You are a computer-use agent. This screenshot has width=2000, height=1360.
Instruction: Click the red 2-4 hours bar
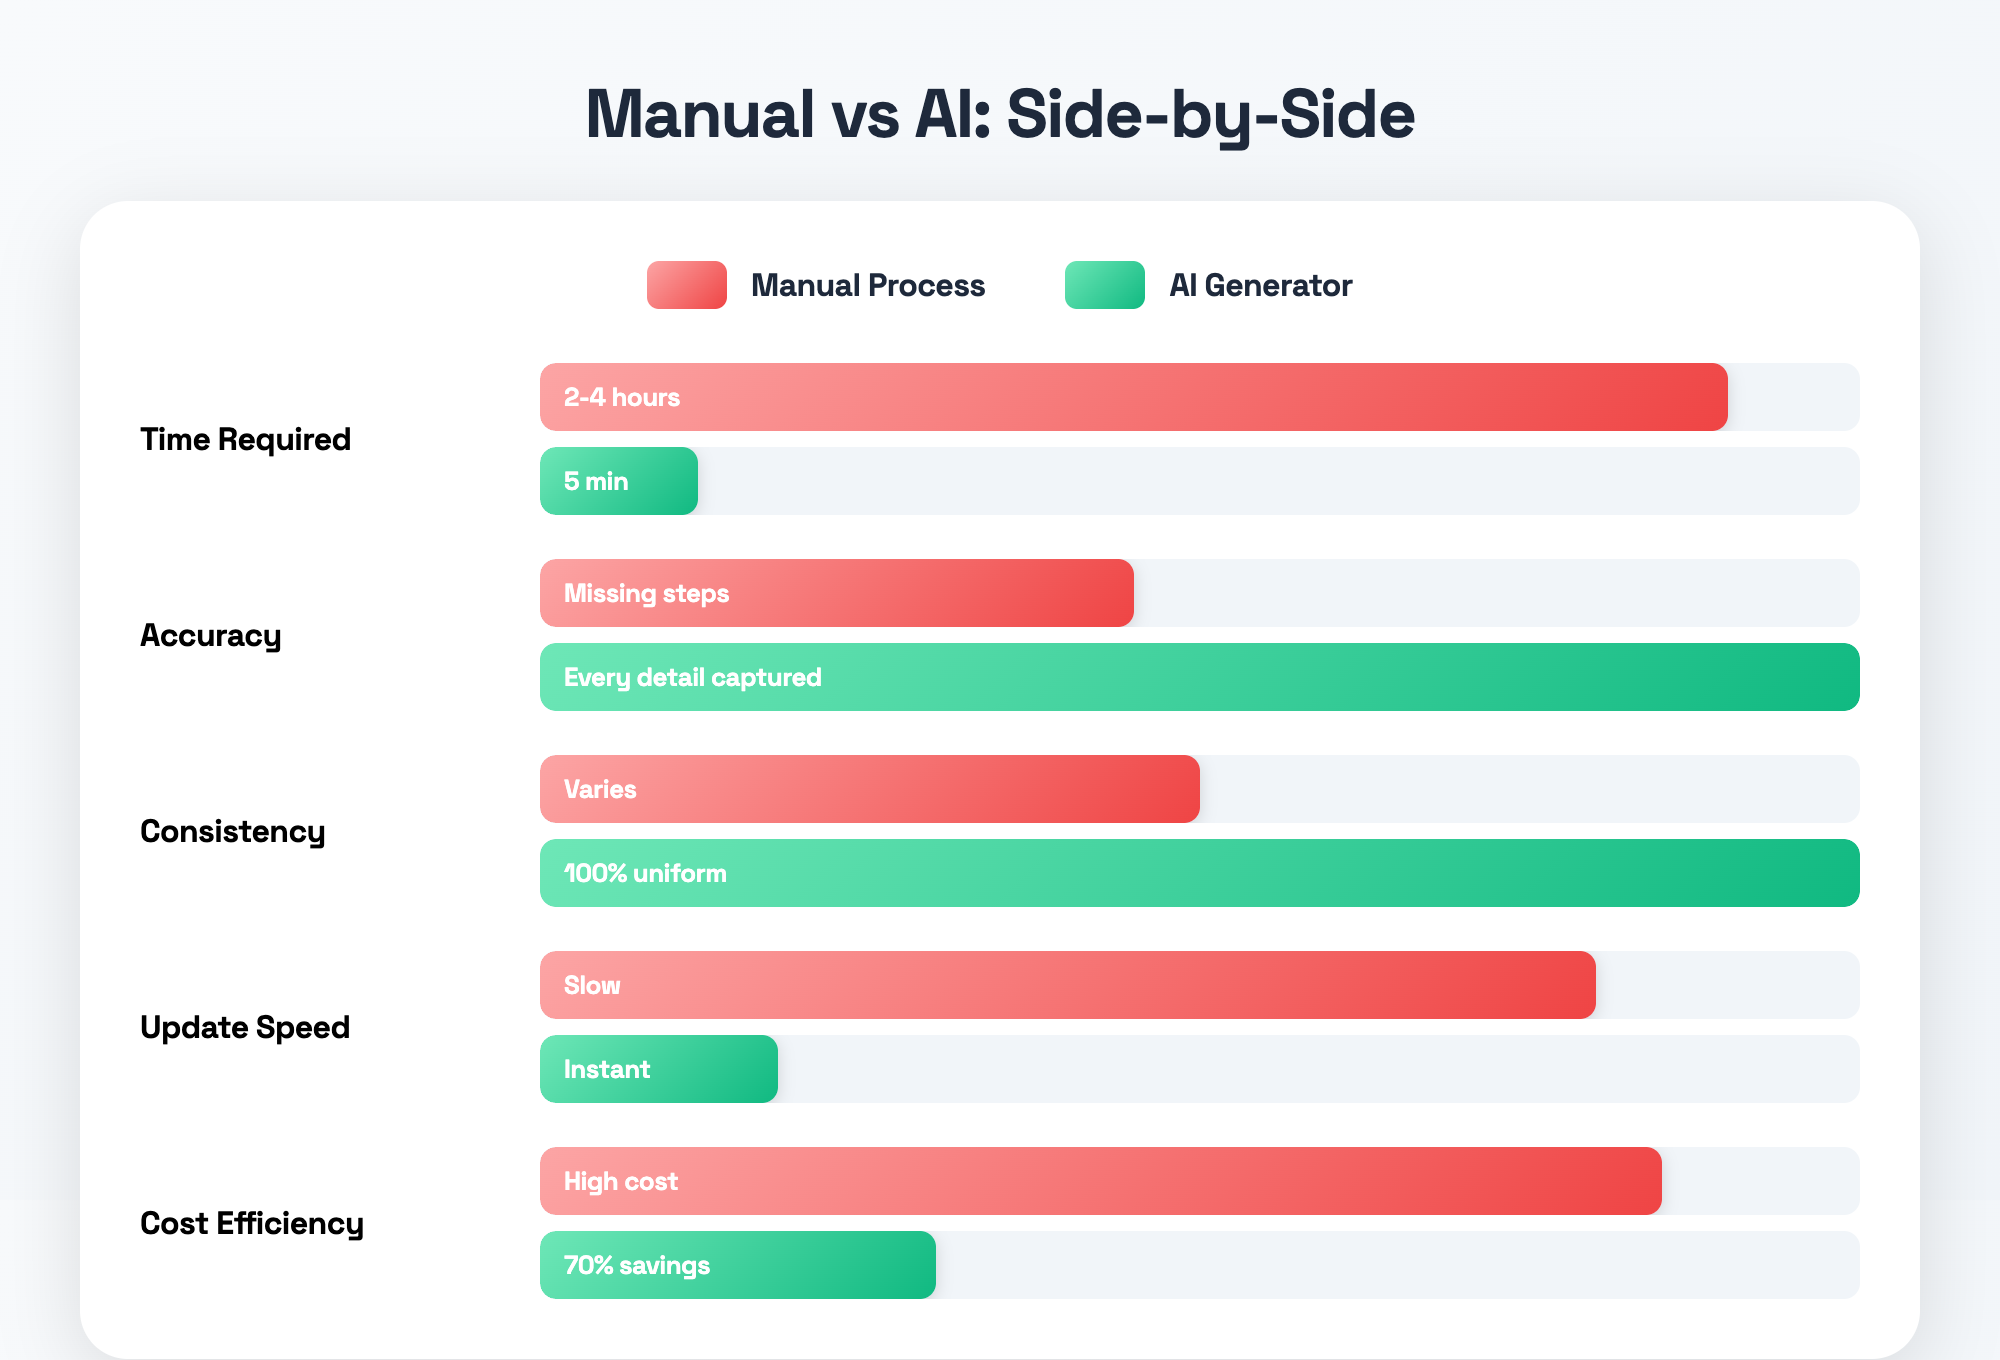[1133, 397]
